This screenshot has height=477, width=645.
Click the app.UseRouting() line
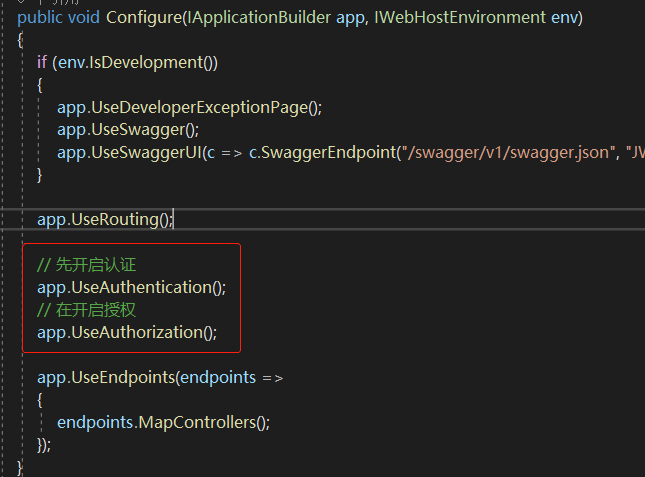click(105, 219)
